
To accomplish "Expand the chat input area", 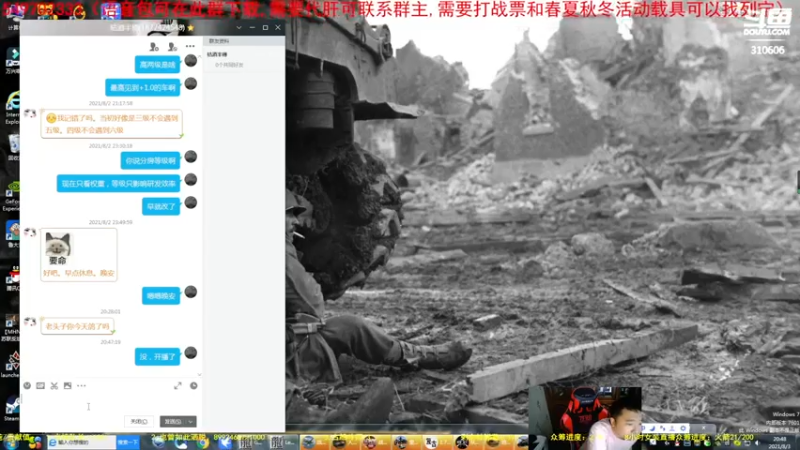I will 178,386.
